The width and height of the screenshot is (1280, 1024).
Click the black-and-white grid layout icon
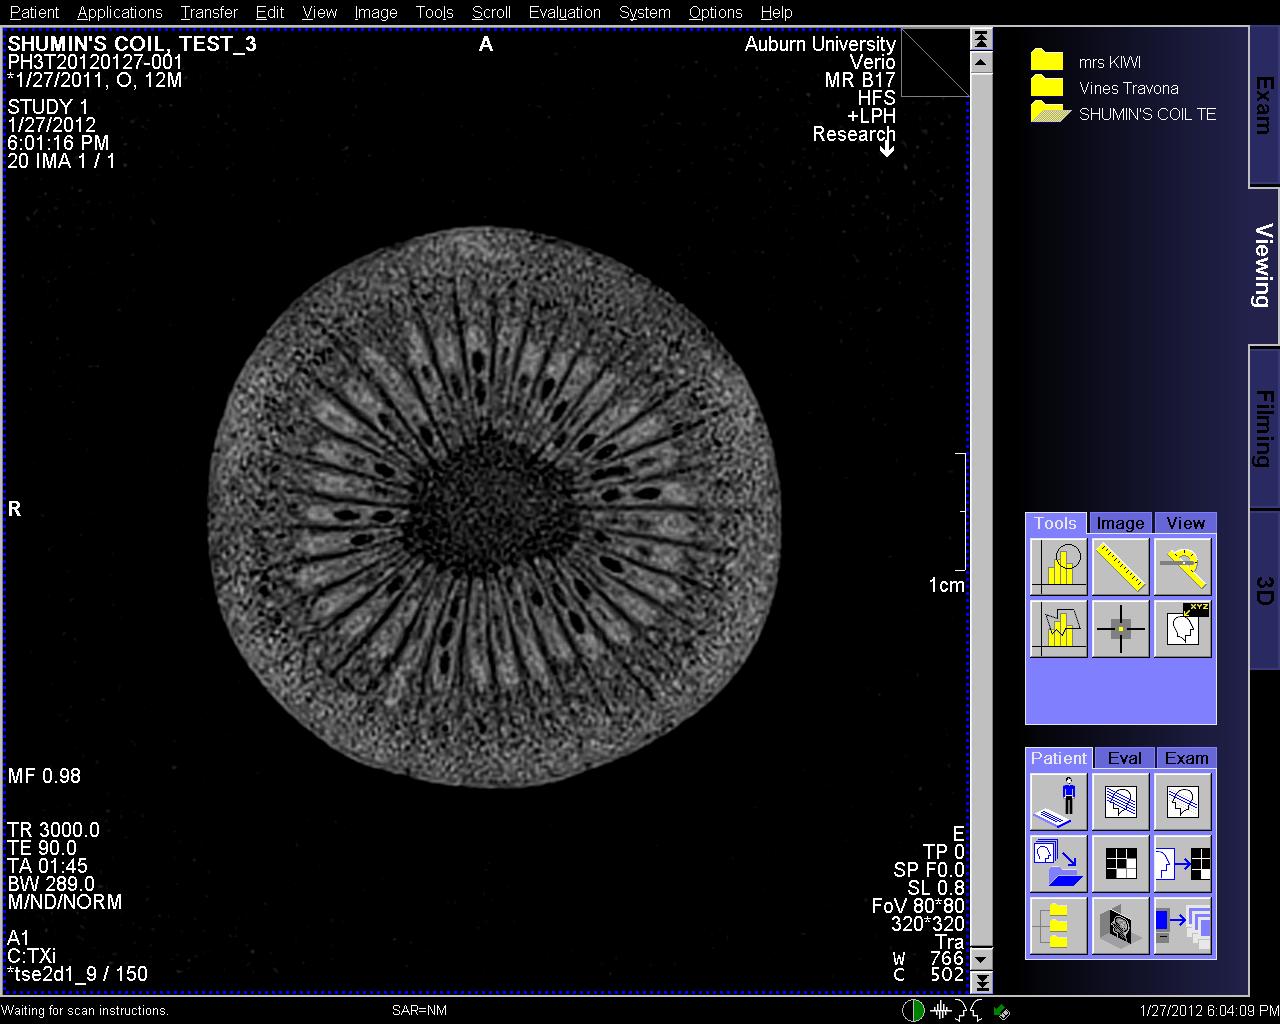click(x=1120, y=863)
